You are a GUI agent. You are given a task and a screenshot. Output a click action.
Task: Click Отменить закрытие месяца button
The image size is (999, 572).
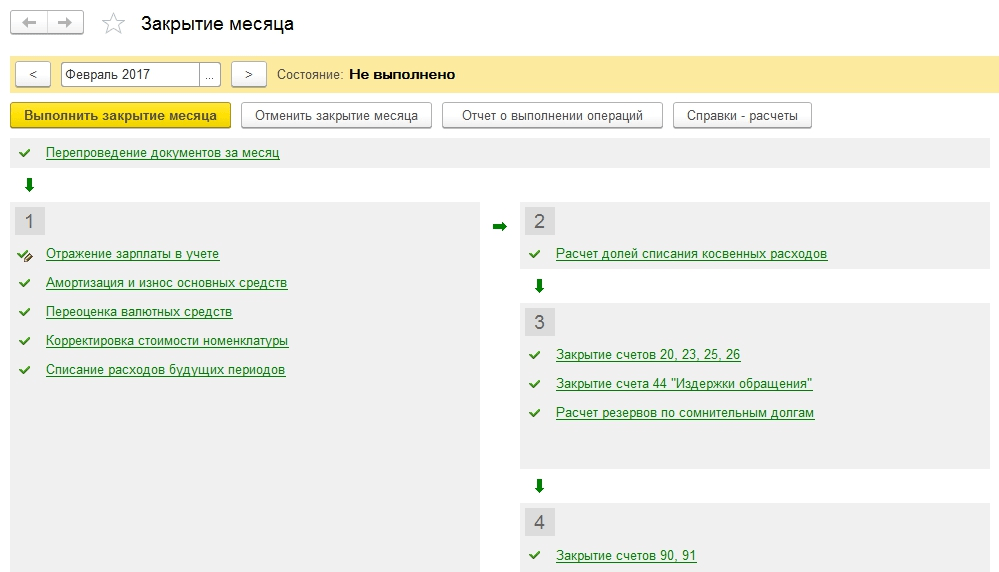coord(336,115)
